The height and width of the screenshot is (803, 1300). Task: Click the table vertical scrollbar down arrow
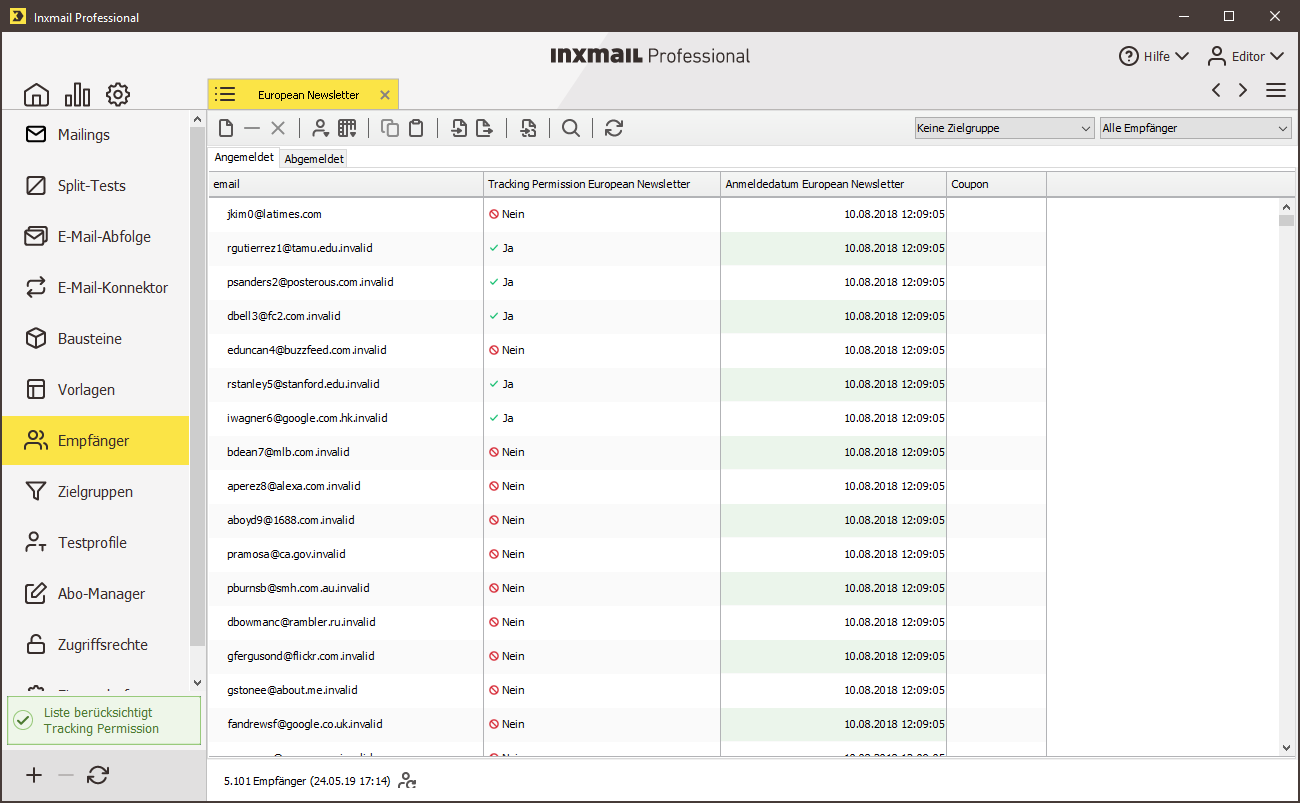click(x=1286, y=747)
